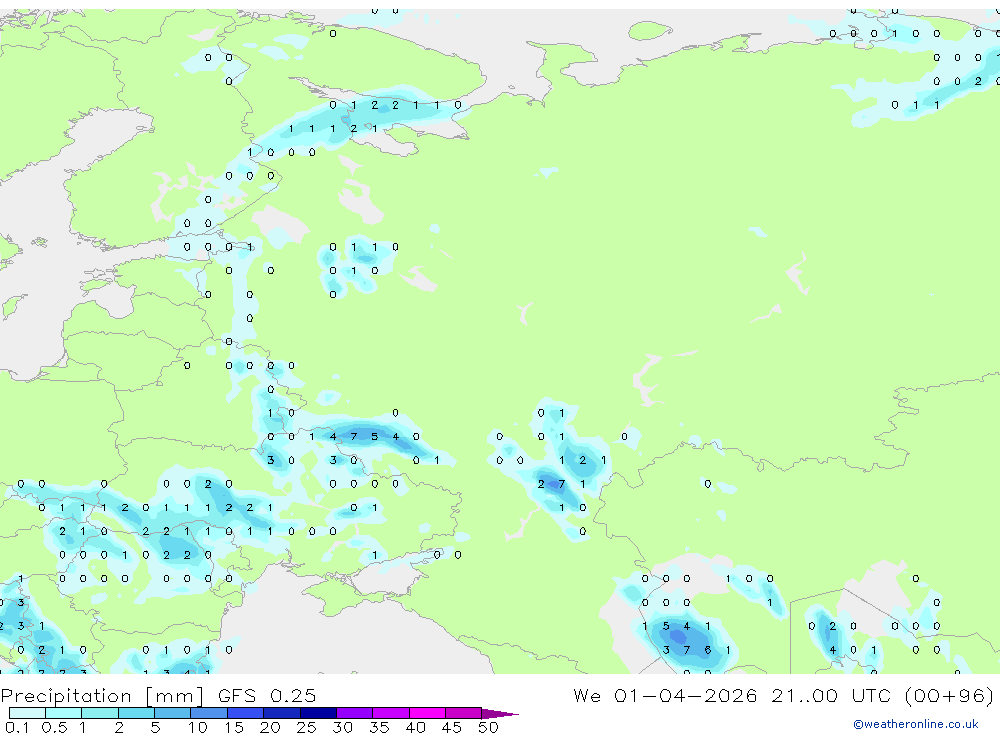
Task: Choose the 35–40 mm purple legend swatch
Action: point(391,713)
